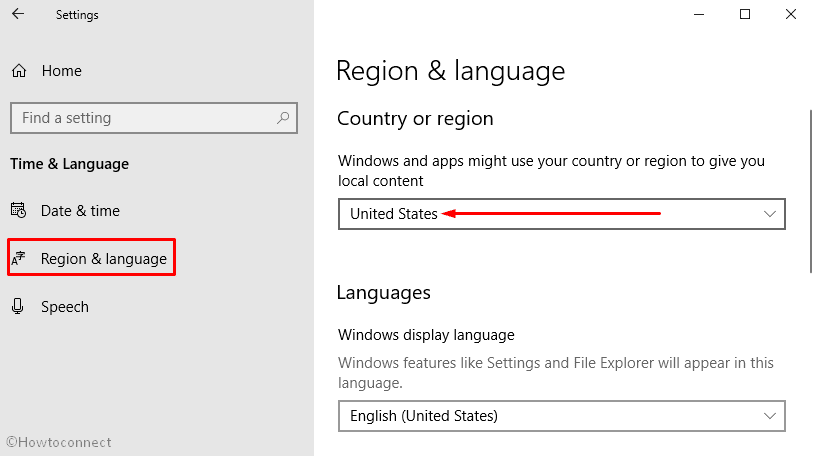Screen dimensions: 813x456
Task: Close the Settings window
Action: click(x=791, y=14)
